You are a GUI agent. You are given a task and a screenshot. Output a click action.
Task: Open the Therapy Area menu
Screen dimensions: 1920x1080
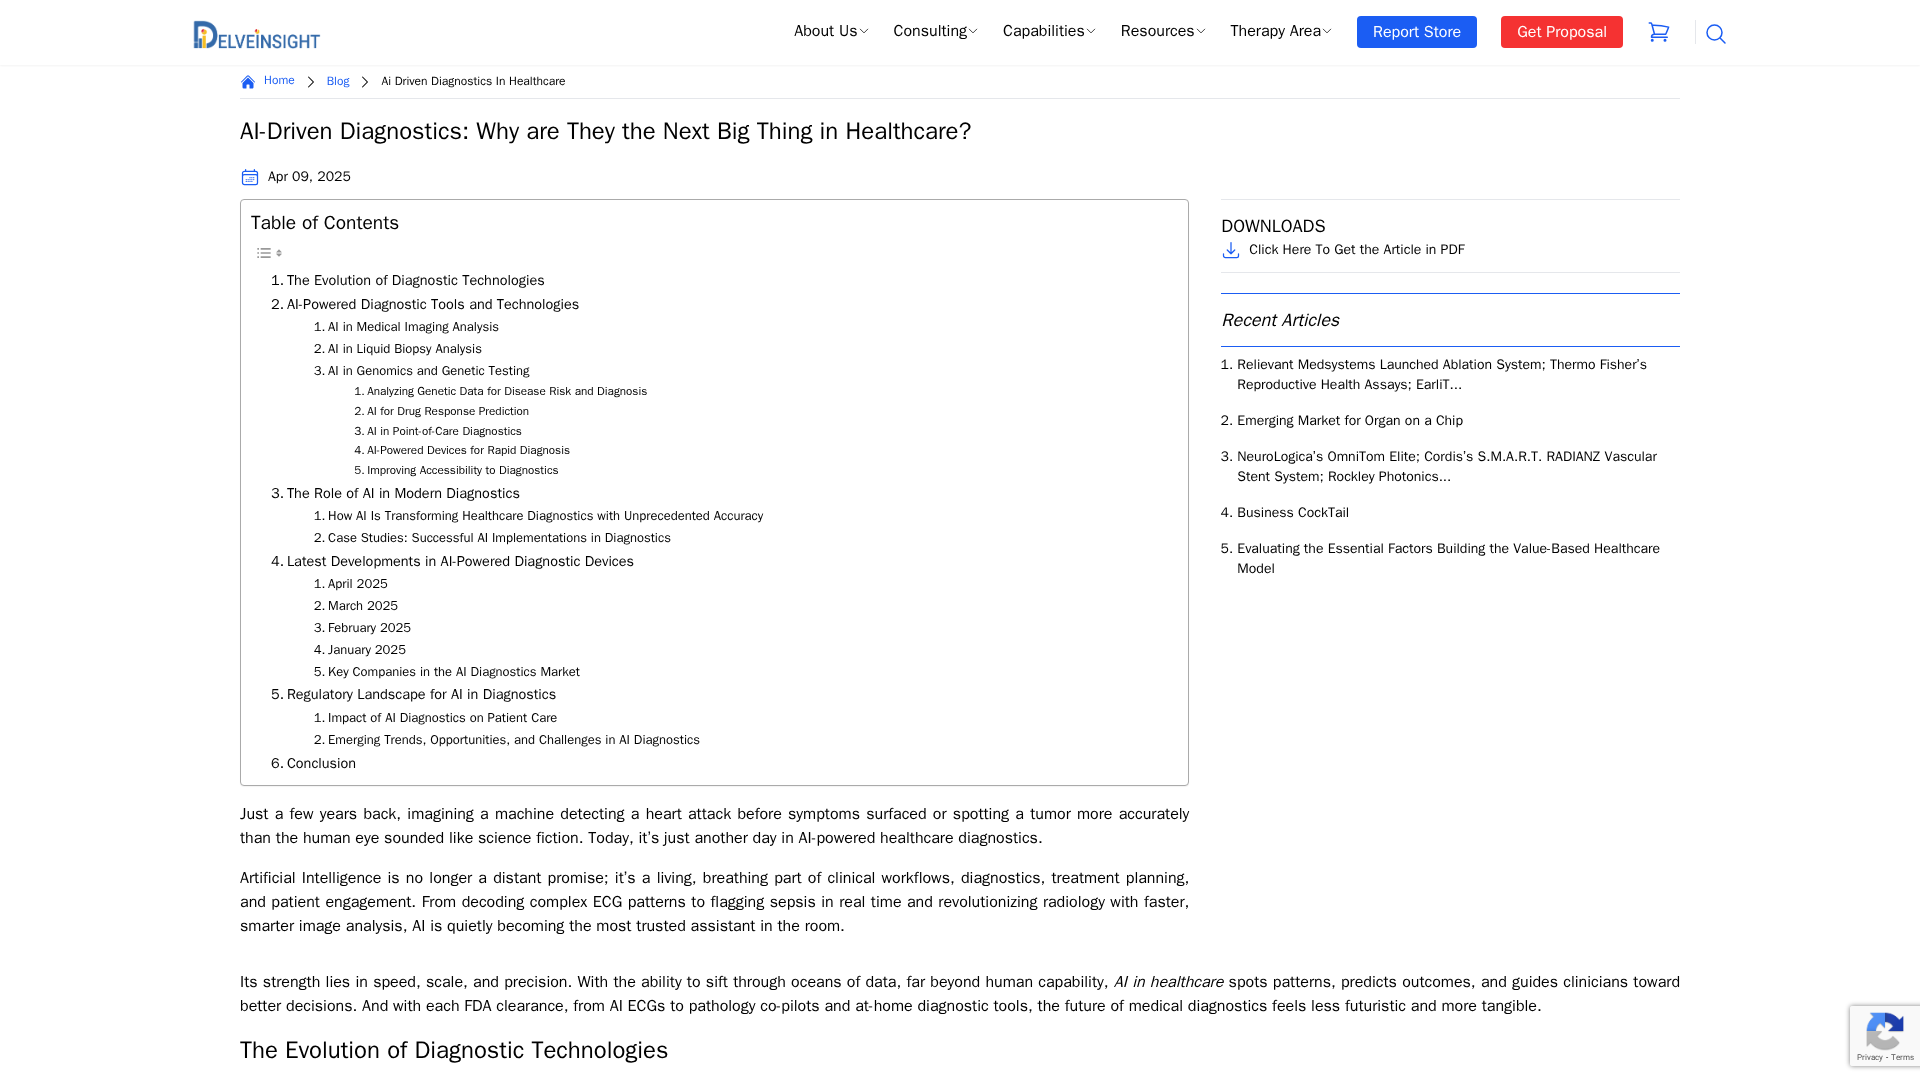[1280, 31]
